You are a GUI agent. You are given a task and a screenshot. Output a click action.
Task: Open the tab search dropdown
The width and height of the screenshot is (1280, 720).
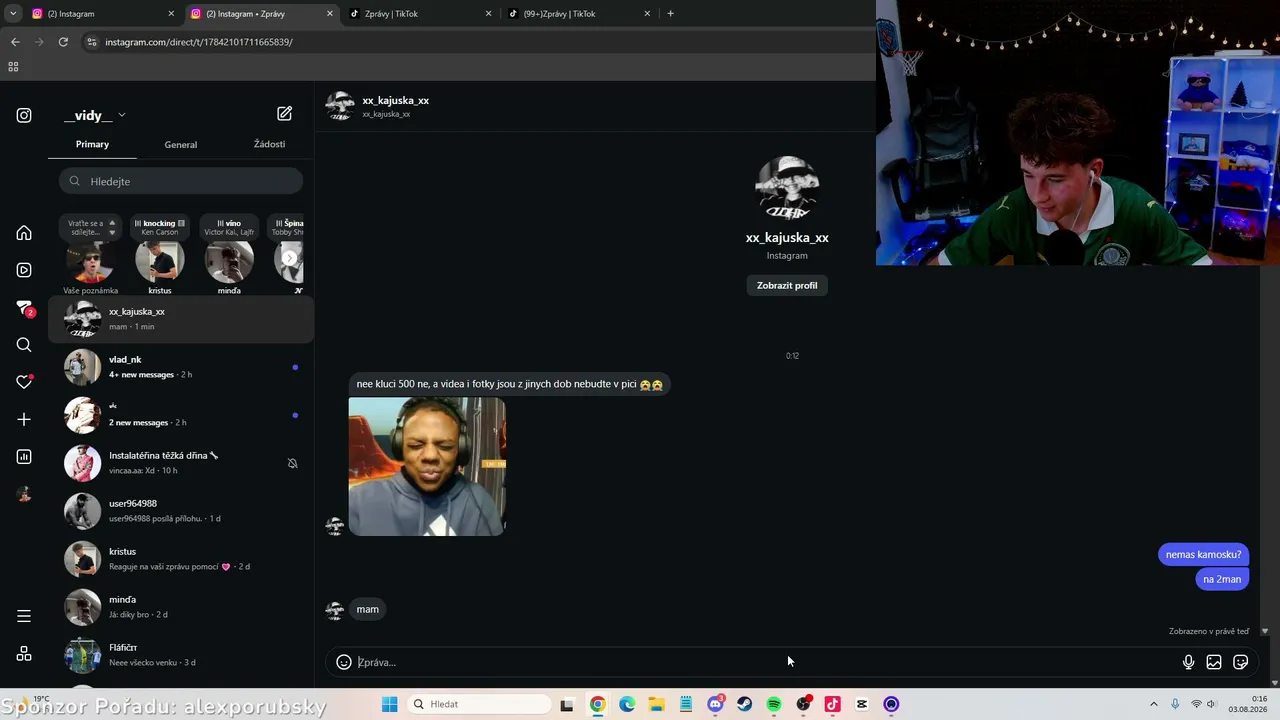point(13,14)
